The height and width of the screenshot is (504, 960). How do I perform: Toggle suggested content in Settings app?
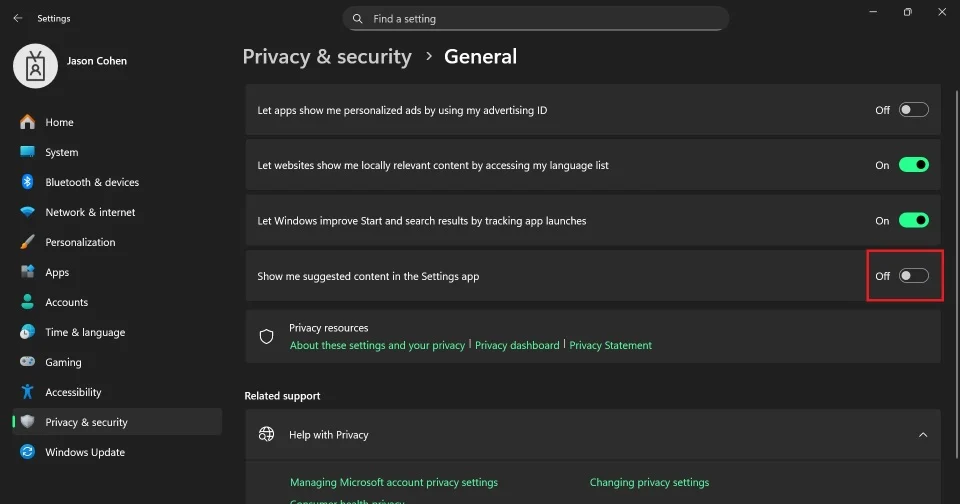click(913, 276)
